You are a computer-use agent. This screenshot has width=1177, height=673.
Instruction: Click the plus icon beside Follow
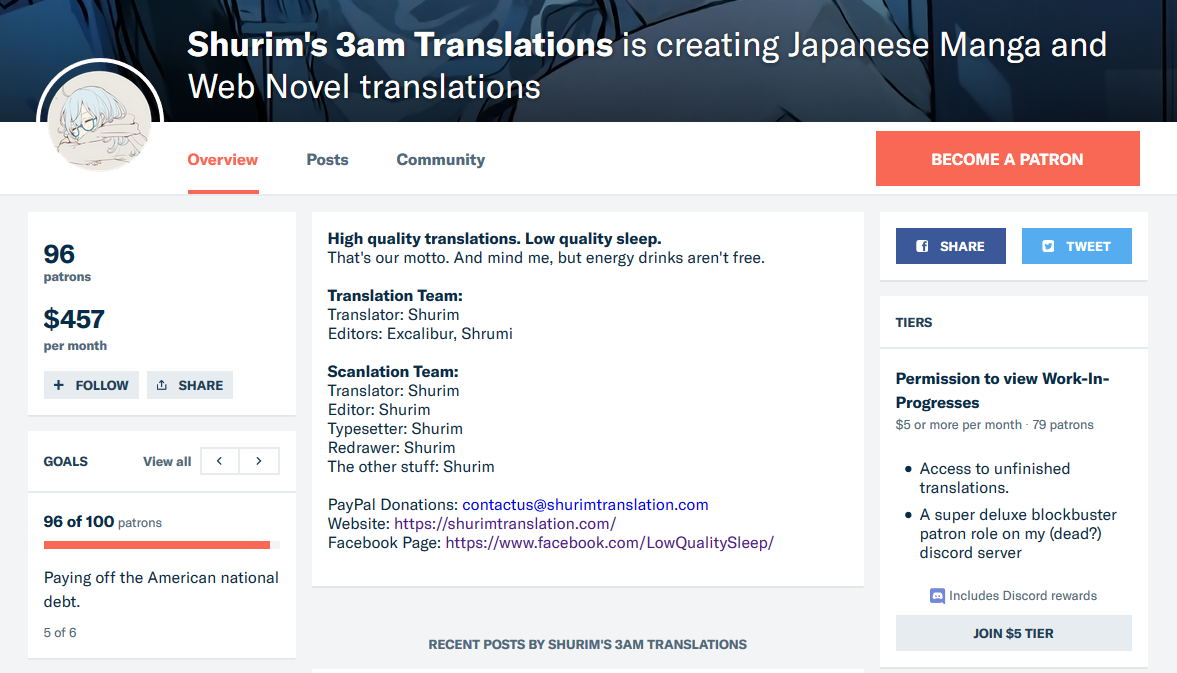coord(59,385)
